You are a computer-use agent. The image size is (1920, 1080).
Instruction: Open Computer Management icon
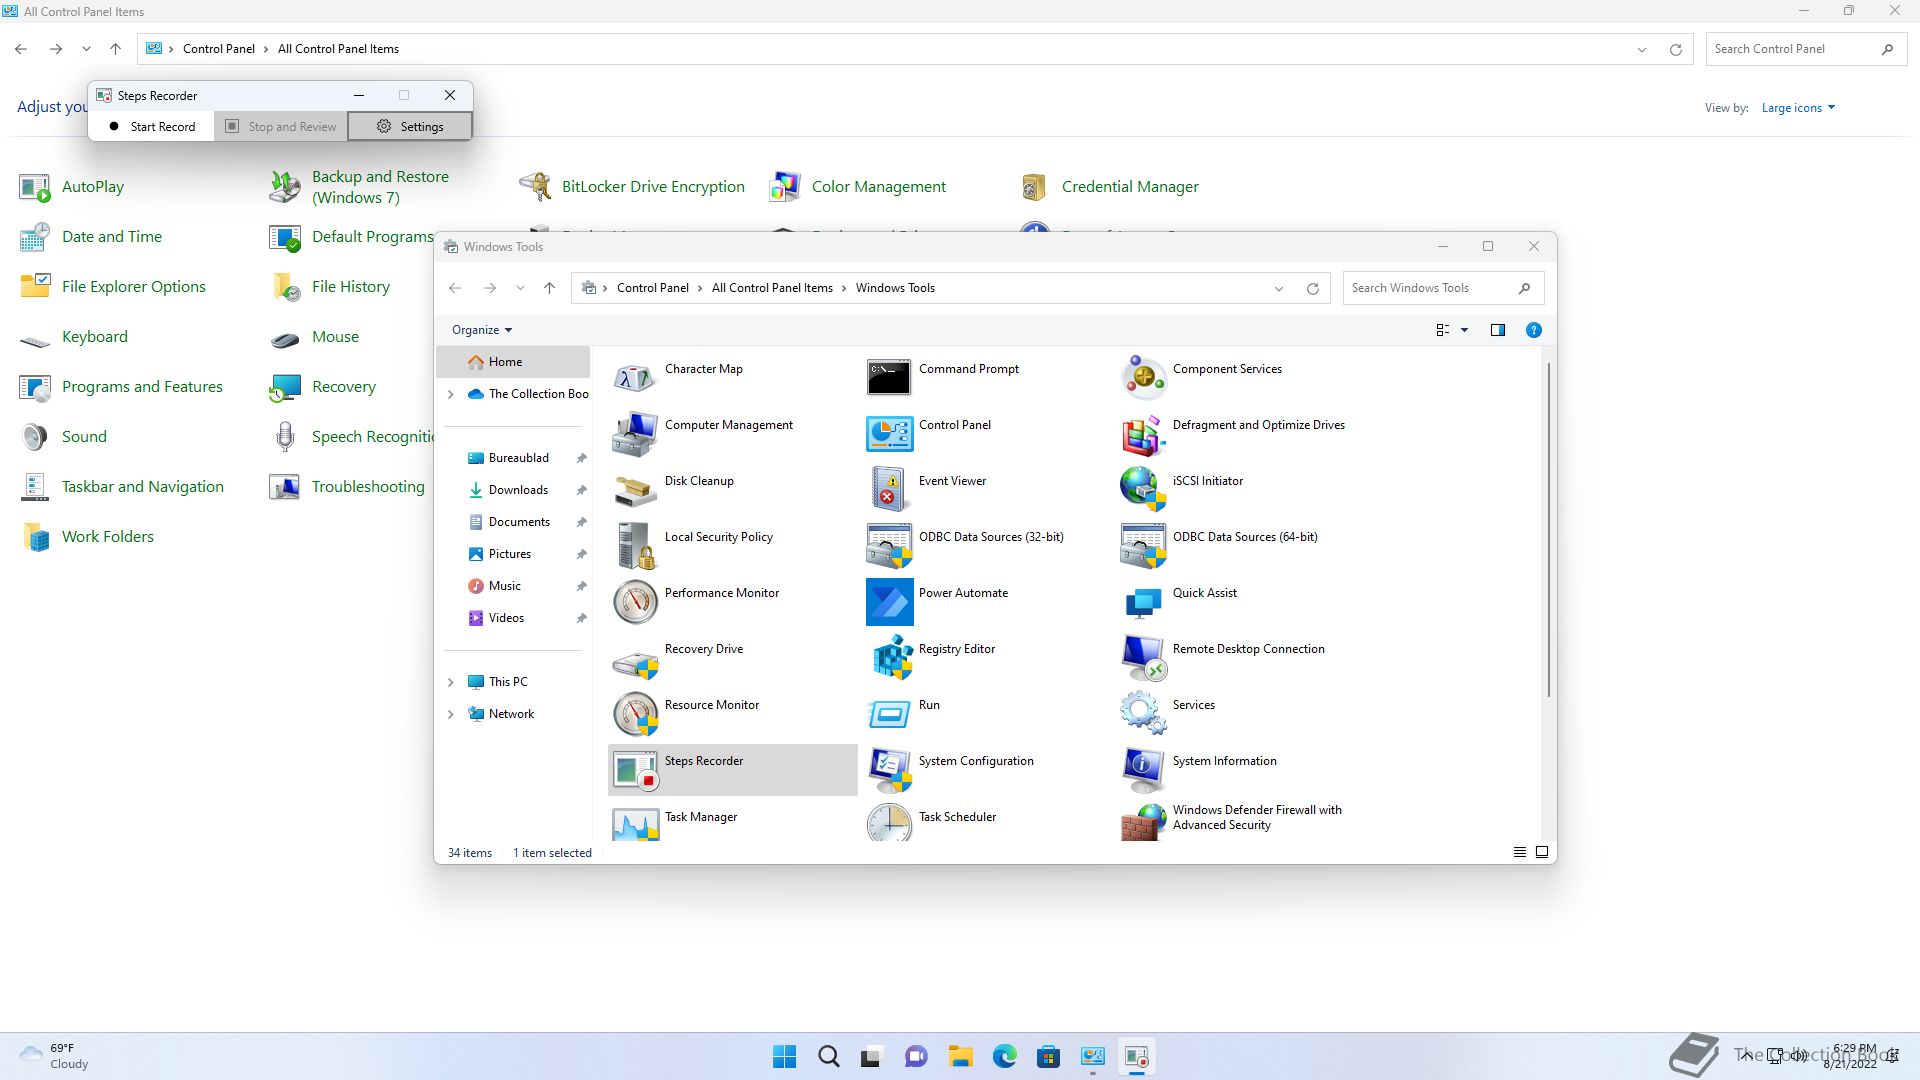click(634, 434)
